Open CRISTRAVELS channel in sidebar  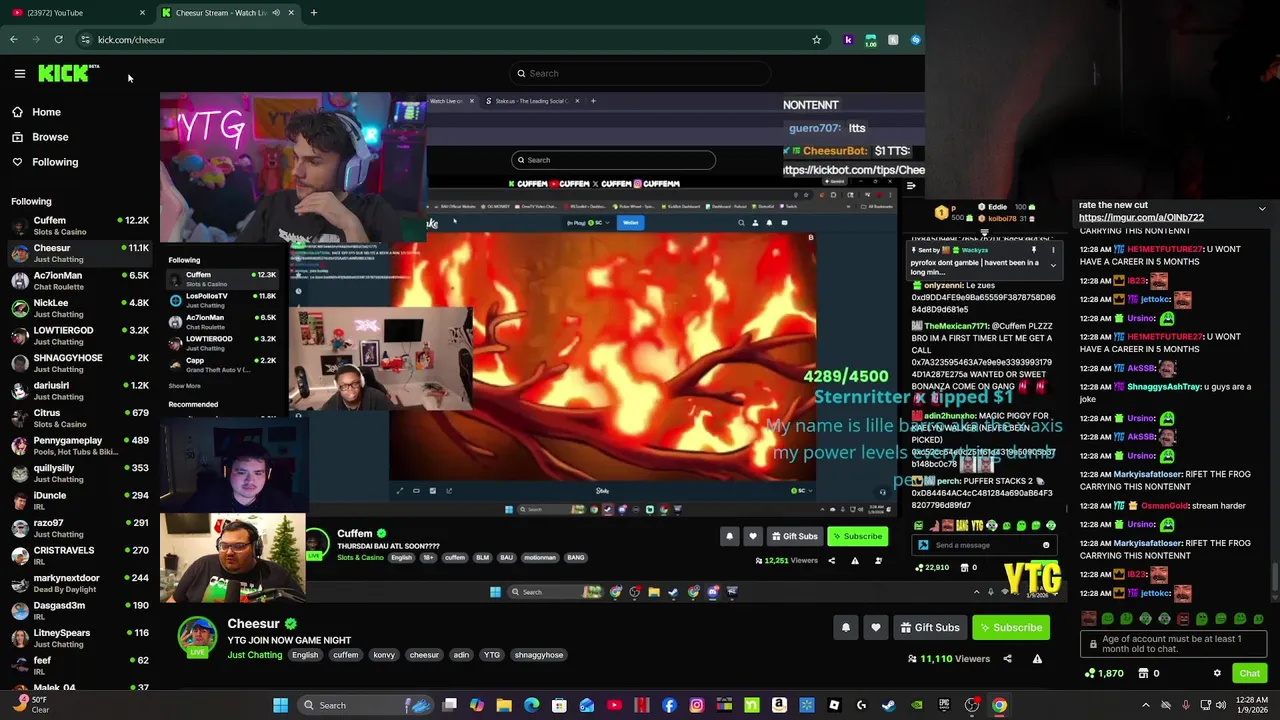[x=80, y=556]
